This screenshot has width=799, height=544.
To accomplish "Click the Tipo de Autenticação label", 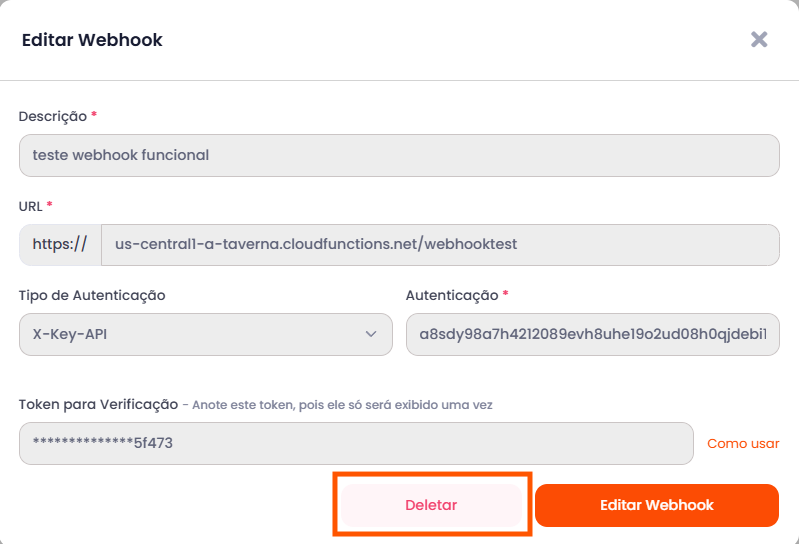I will coord(92,296).
